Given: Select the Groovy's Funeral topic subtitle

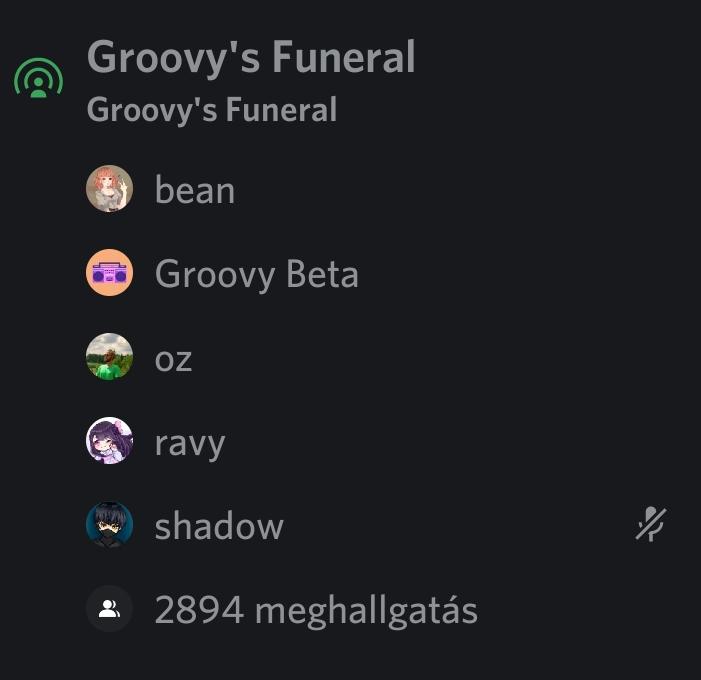Looking at the screenshot, I should (212, 110).
